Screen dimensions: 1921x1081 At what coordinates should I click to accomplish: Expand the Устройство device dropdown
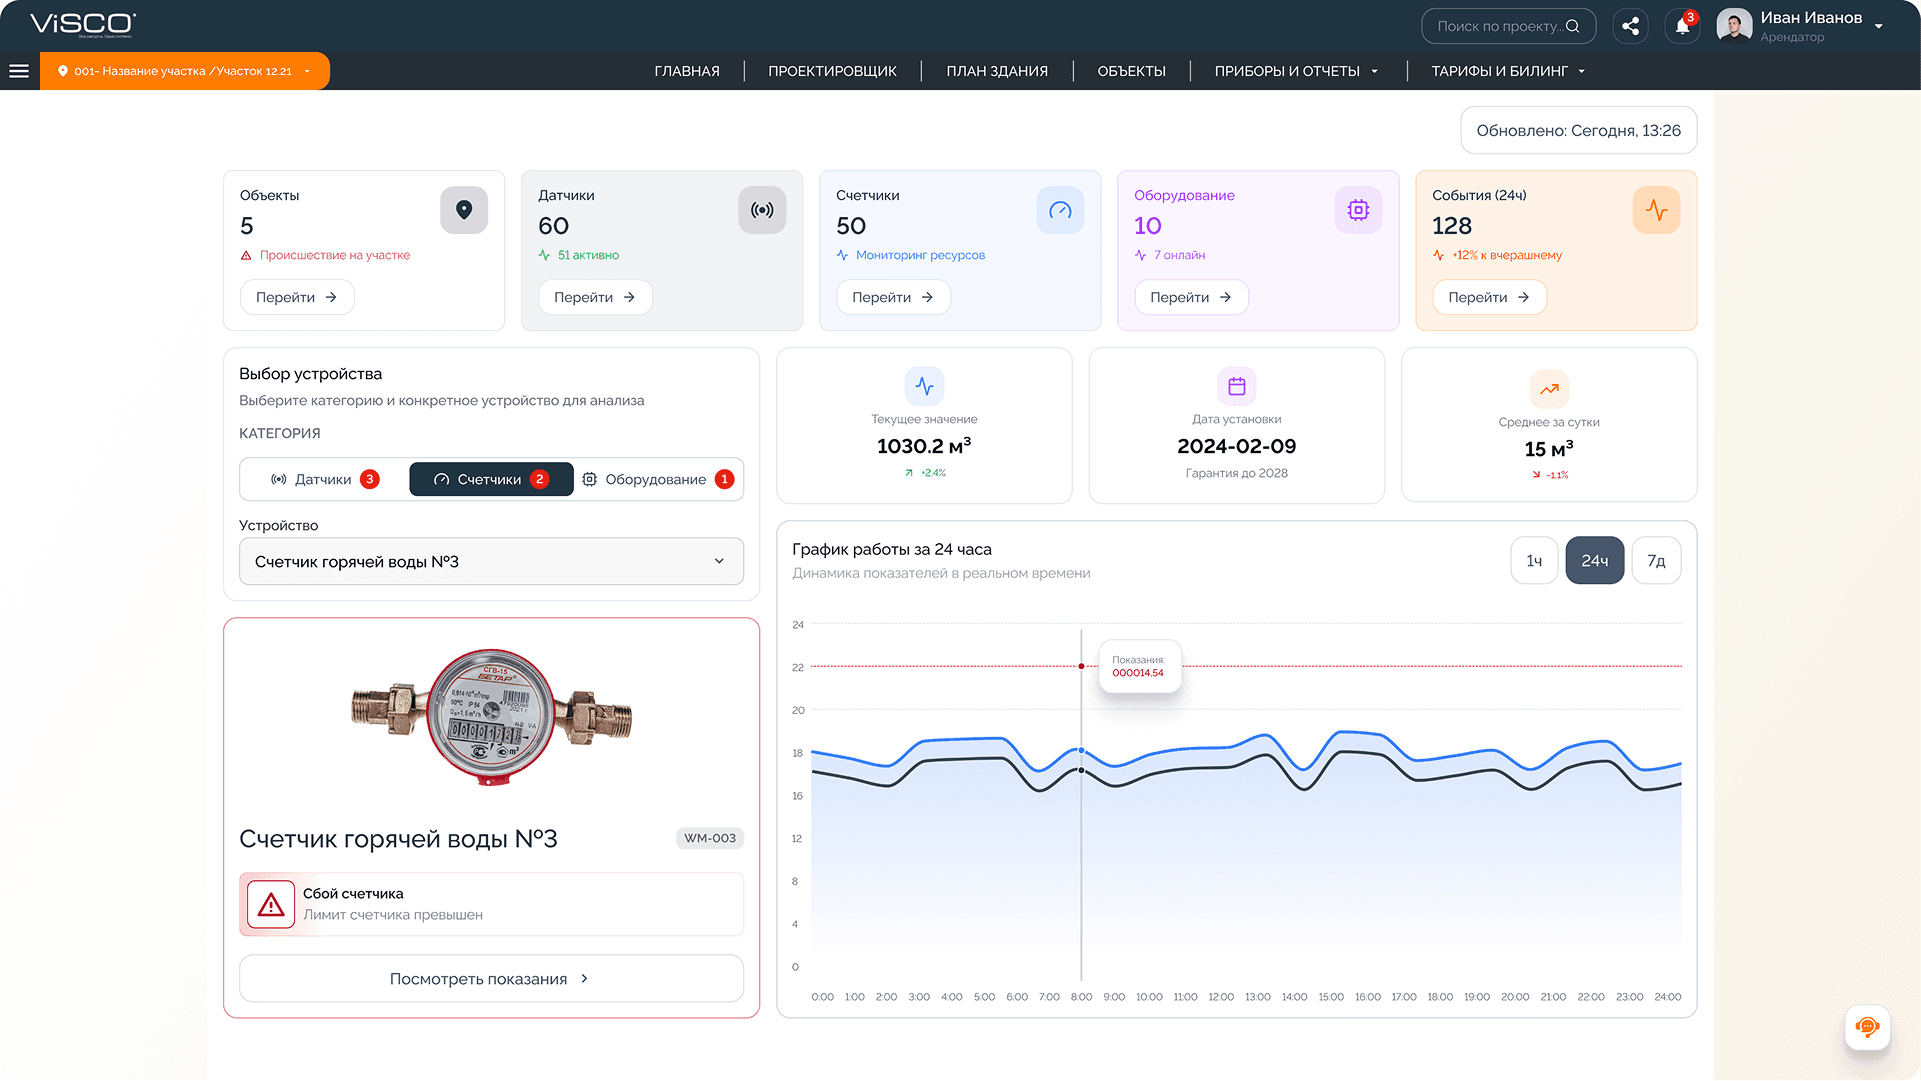pyautogui.click(x=491, y=562)
